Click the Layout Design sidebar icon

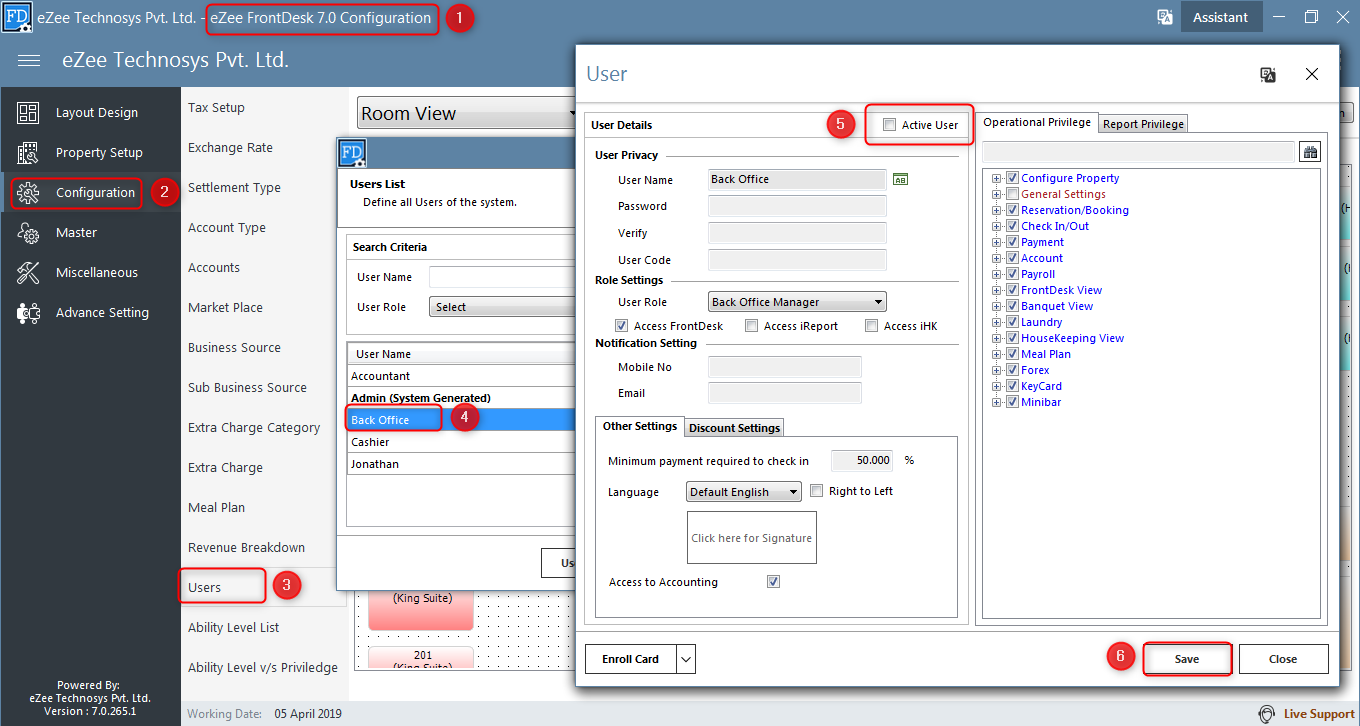tap(28, 113)
